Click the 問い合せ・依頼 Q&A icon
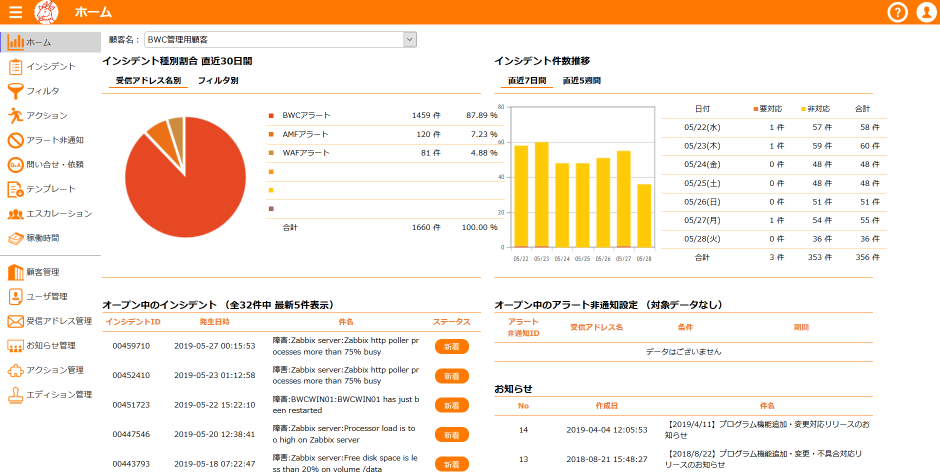940x472 pixels. point(16,164)
